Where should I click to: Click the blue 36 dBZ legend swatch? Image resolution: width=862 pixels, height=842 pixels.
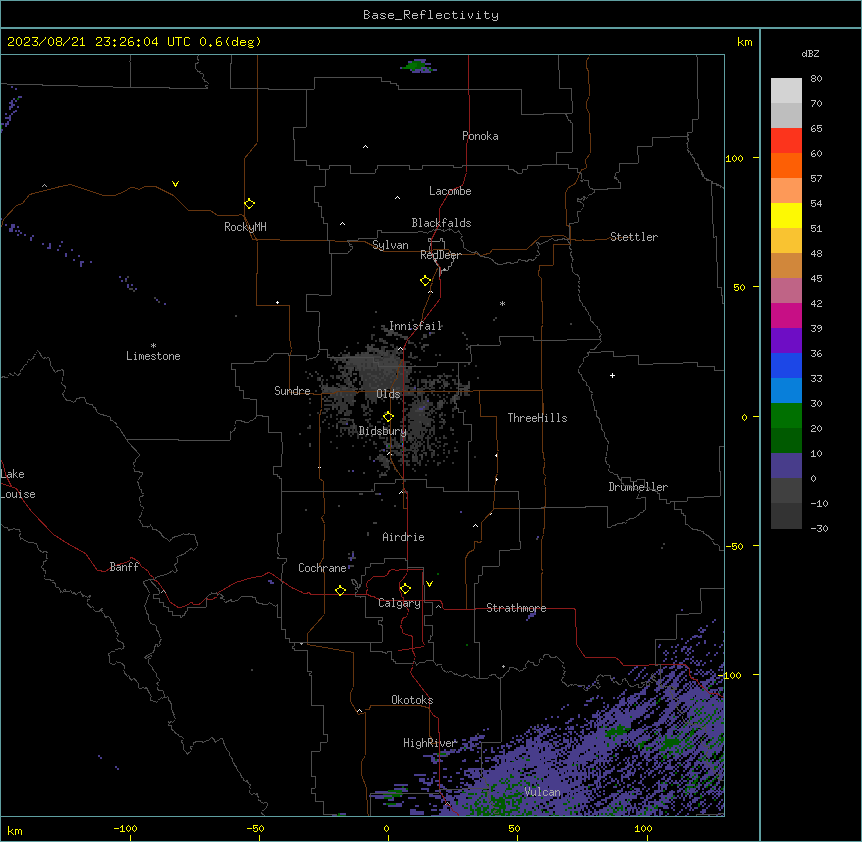[x=786, y=365]
